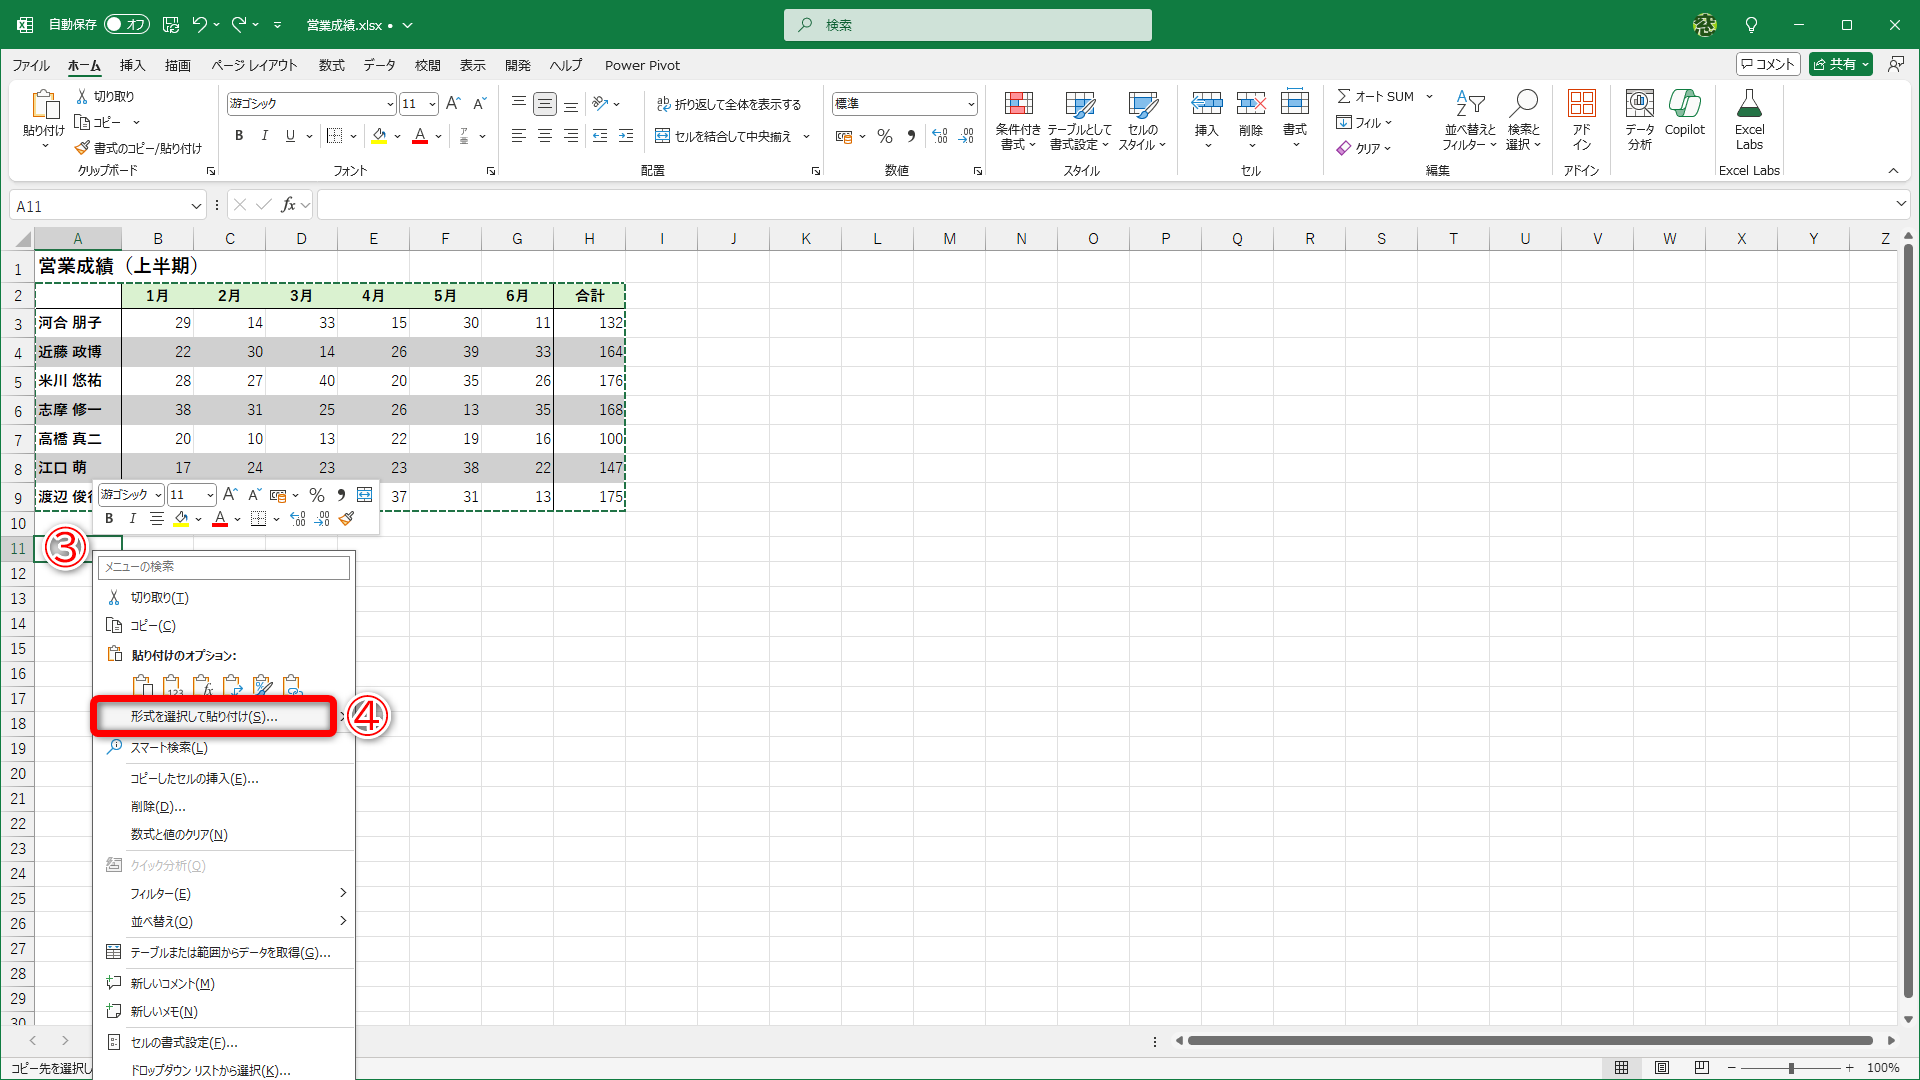Image resolution: width=1920 pixels, height=1080 pixels.
Task: Select the paste values icon in context menu
Action: (x=173, y=686)
